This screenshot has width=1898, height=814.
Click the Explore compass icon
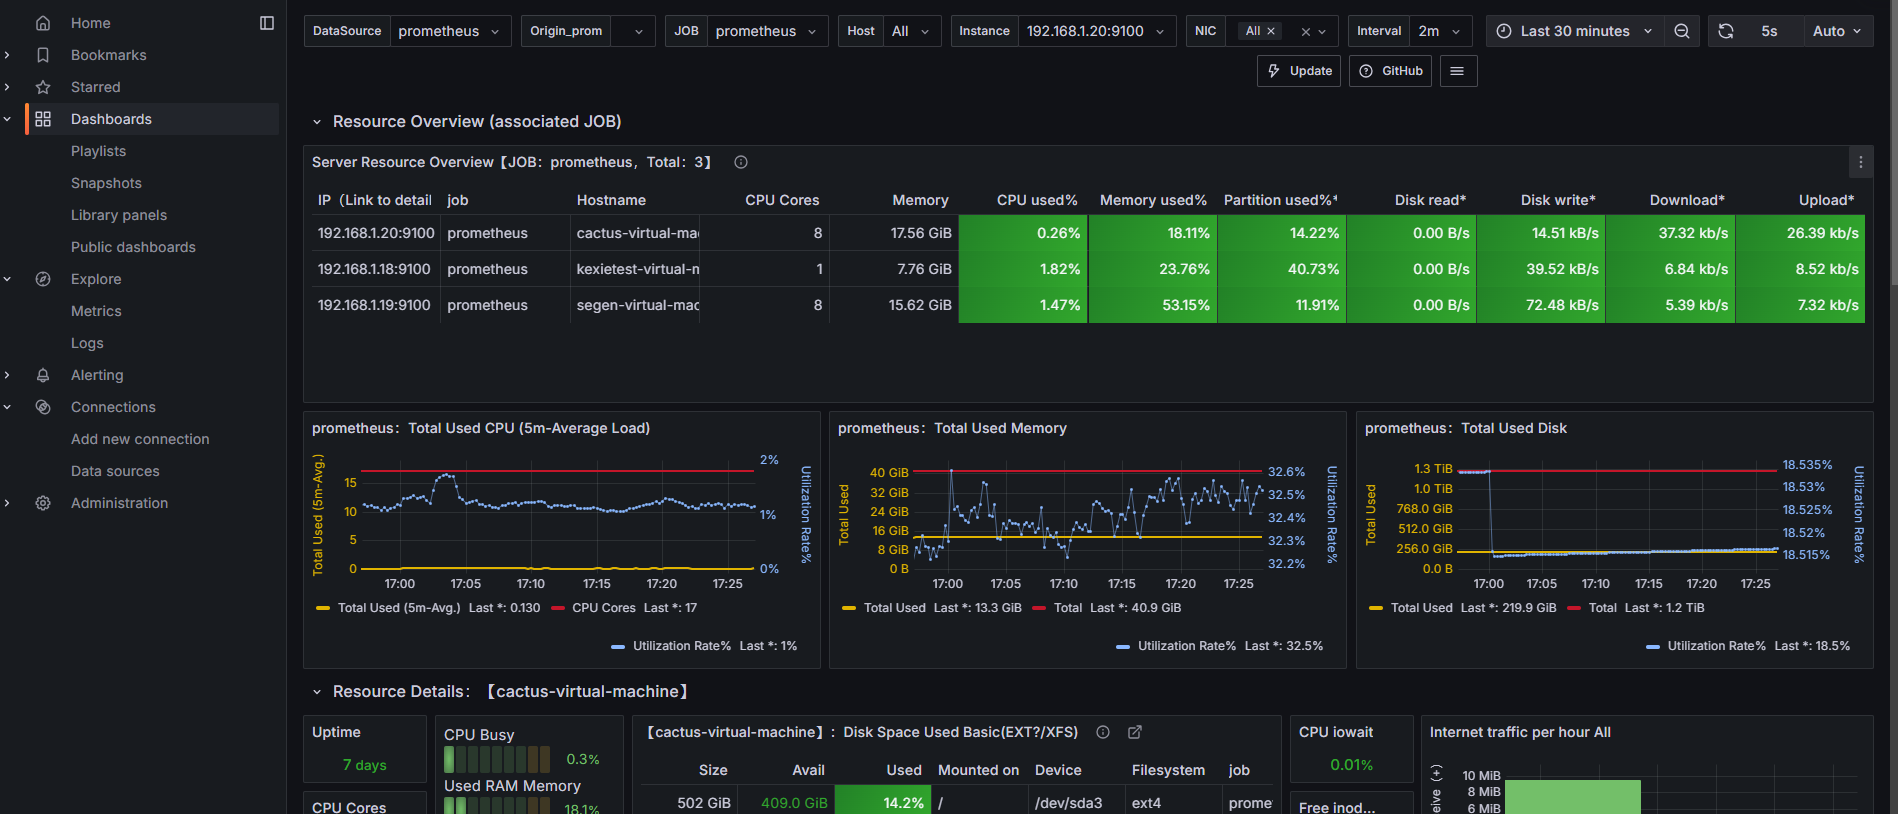(43, 279)
